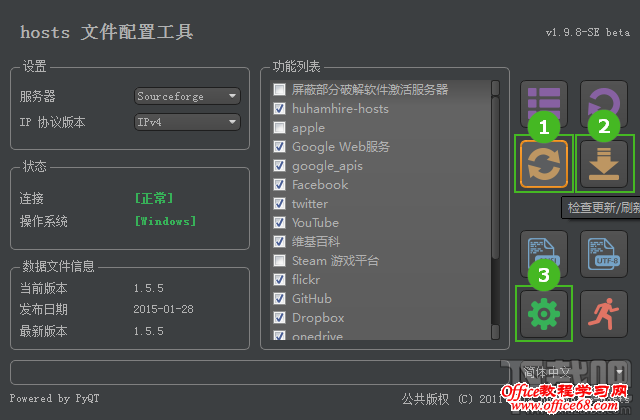Uncheck the YouTube checkbox

(x=280, y=222)
